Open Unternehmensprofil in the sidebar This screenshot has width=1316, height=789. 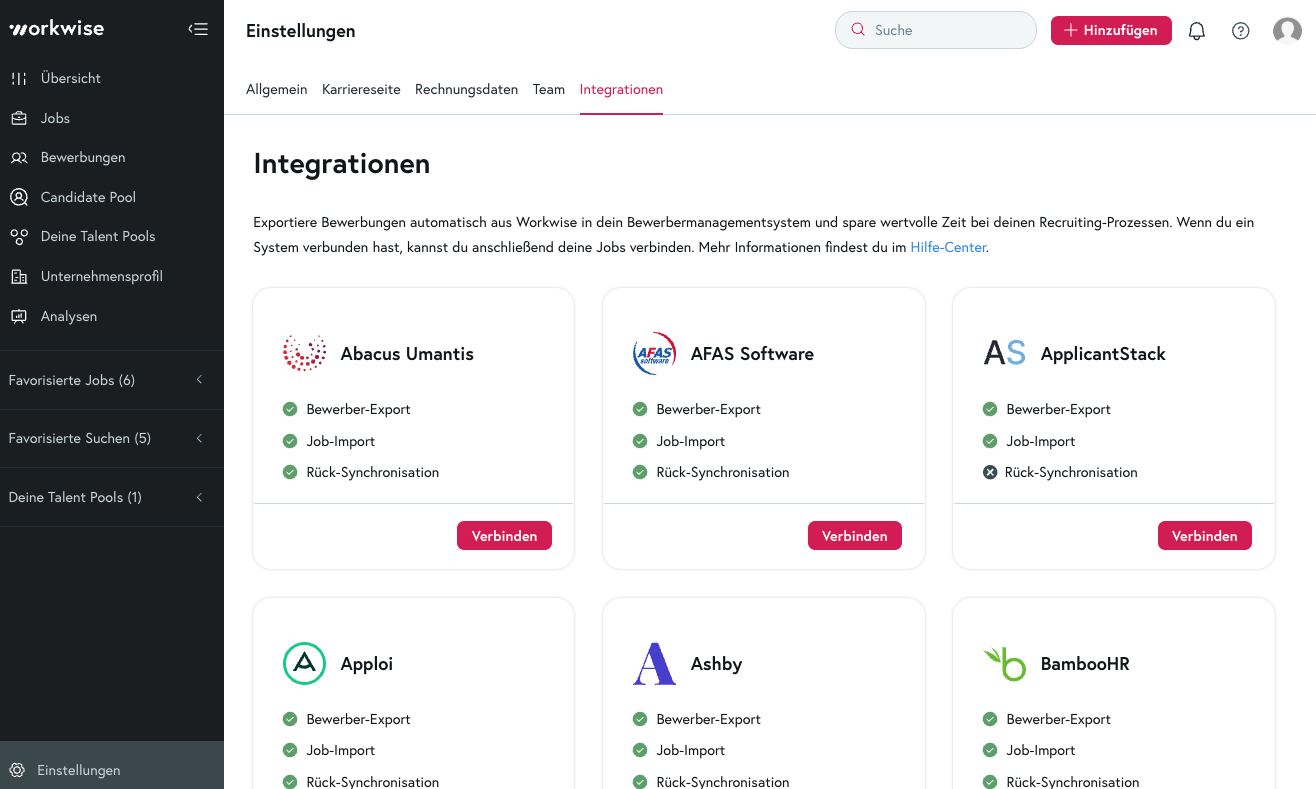pyautogui.click(x=112, y=276)
